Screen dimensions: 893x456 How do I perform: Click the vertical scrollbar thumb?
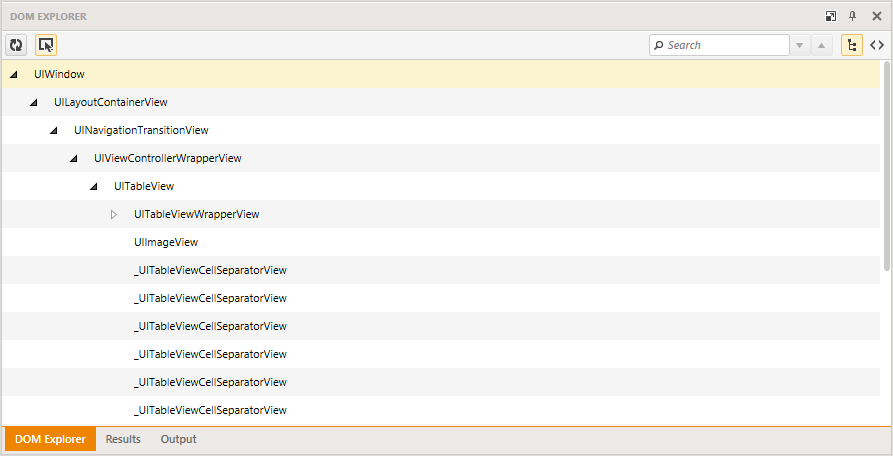tap(886, 165)
